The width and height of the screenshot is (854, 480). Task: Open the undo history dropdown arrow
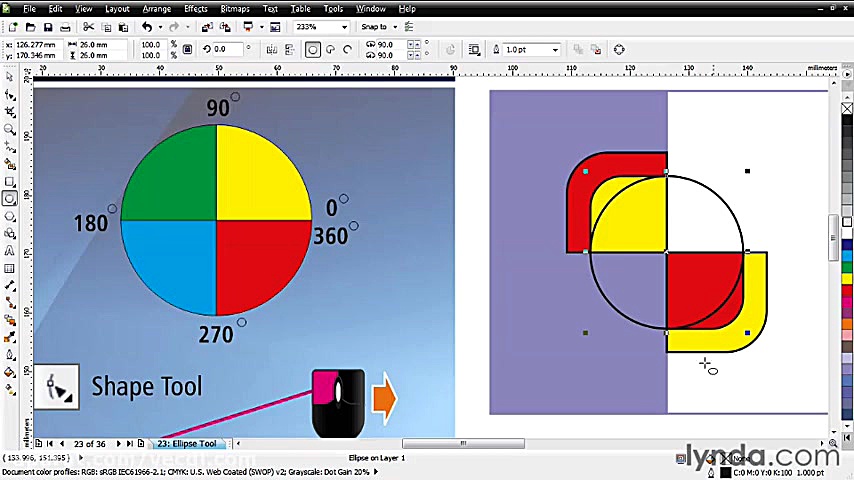click(160, 27)
